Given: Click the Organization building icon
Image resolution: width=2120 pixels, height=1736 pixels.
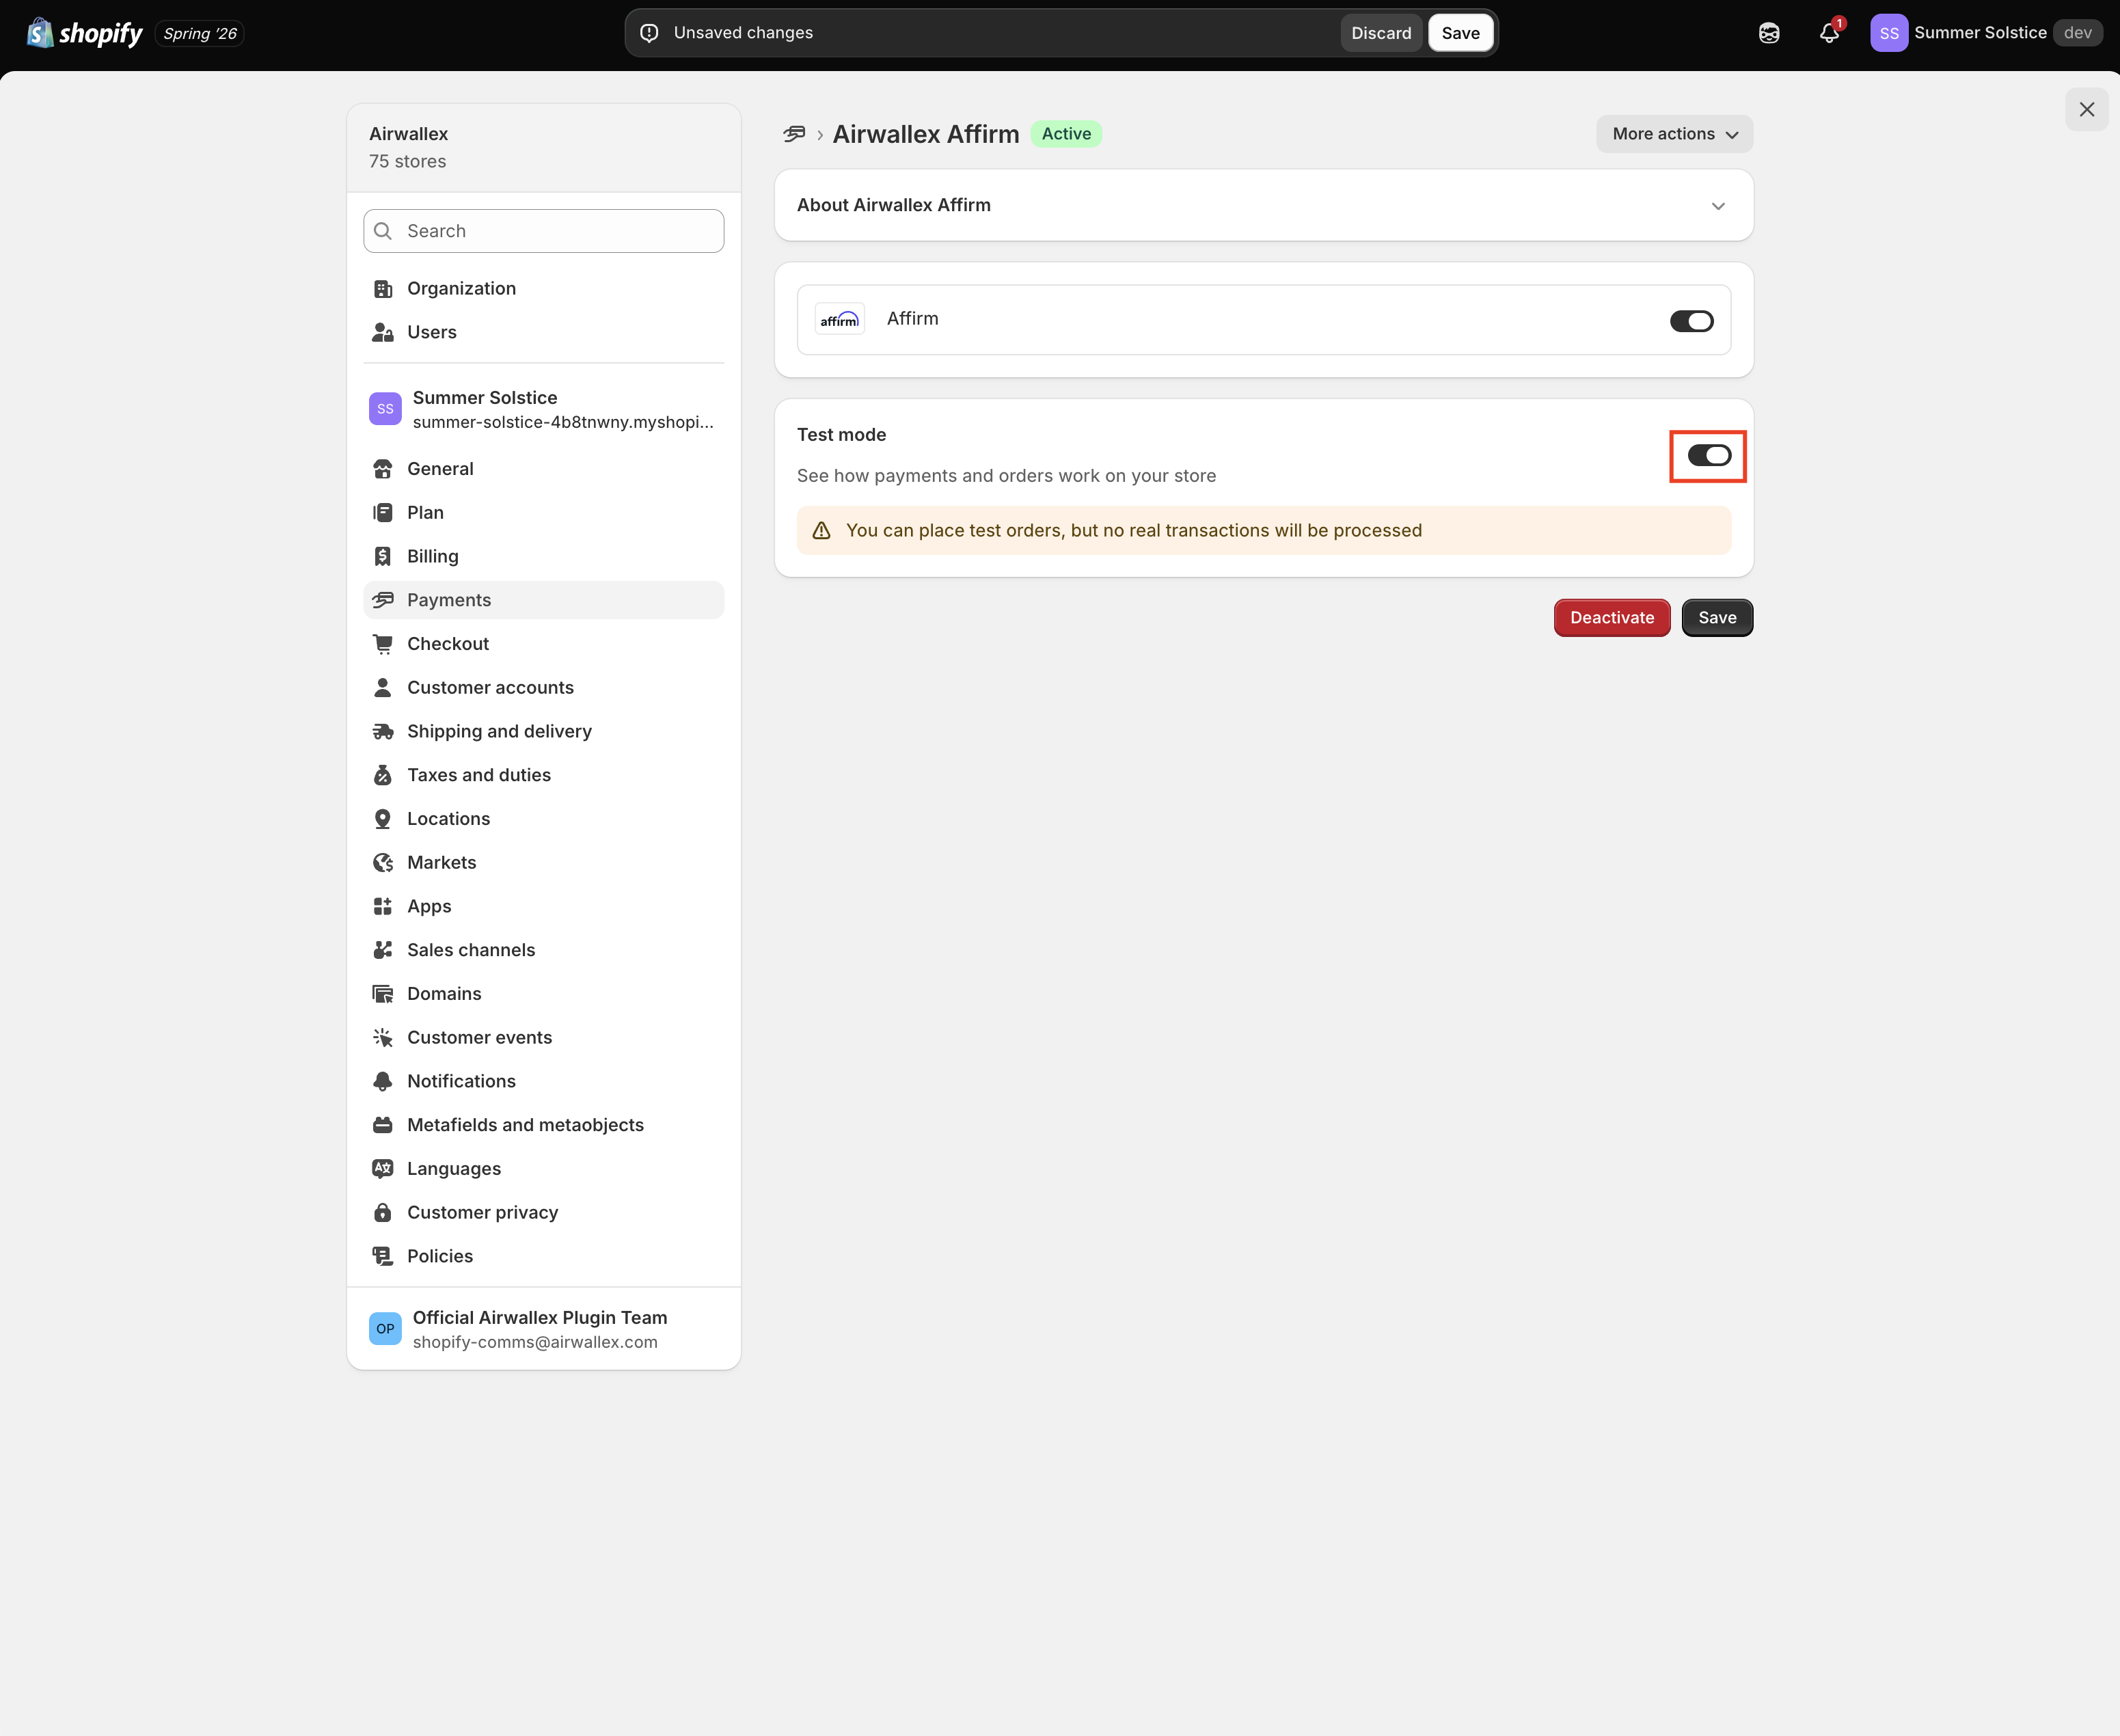Looking at the screenshot, I should (383, 289).
